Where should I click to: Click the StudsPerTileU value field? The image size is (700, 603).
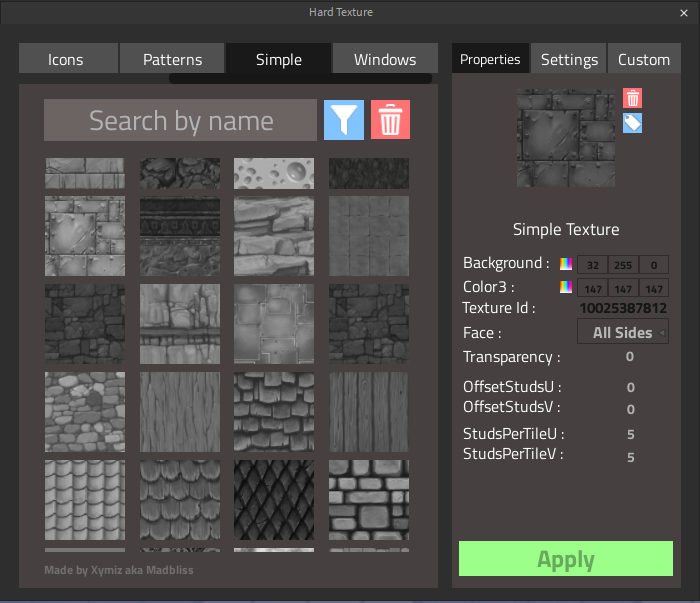[x=630, y=434]
